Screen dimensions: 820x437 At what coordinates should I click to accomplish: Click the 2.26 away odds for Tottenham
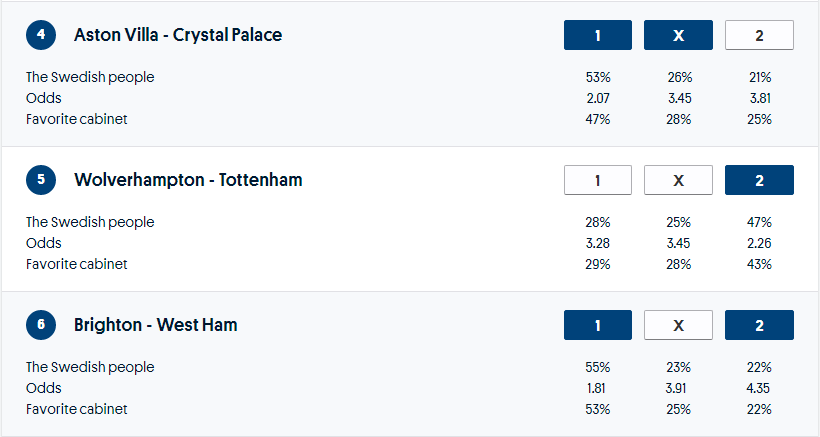[x=759, y=243]
